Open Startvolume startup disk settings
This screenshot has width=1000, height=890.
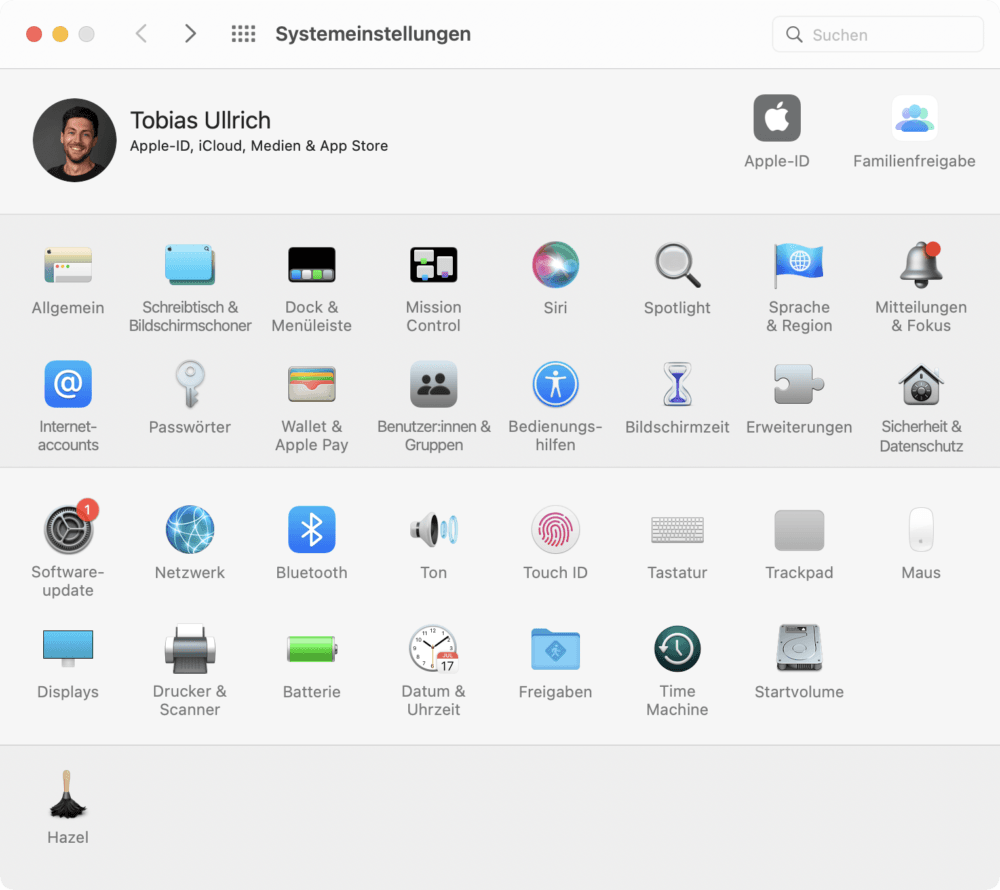pos(799,648)
